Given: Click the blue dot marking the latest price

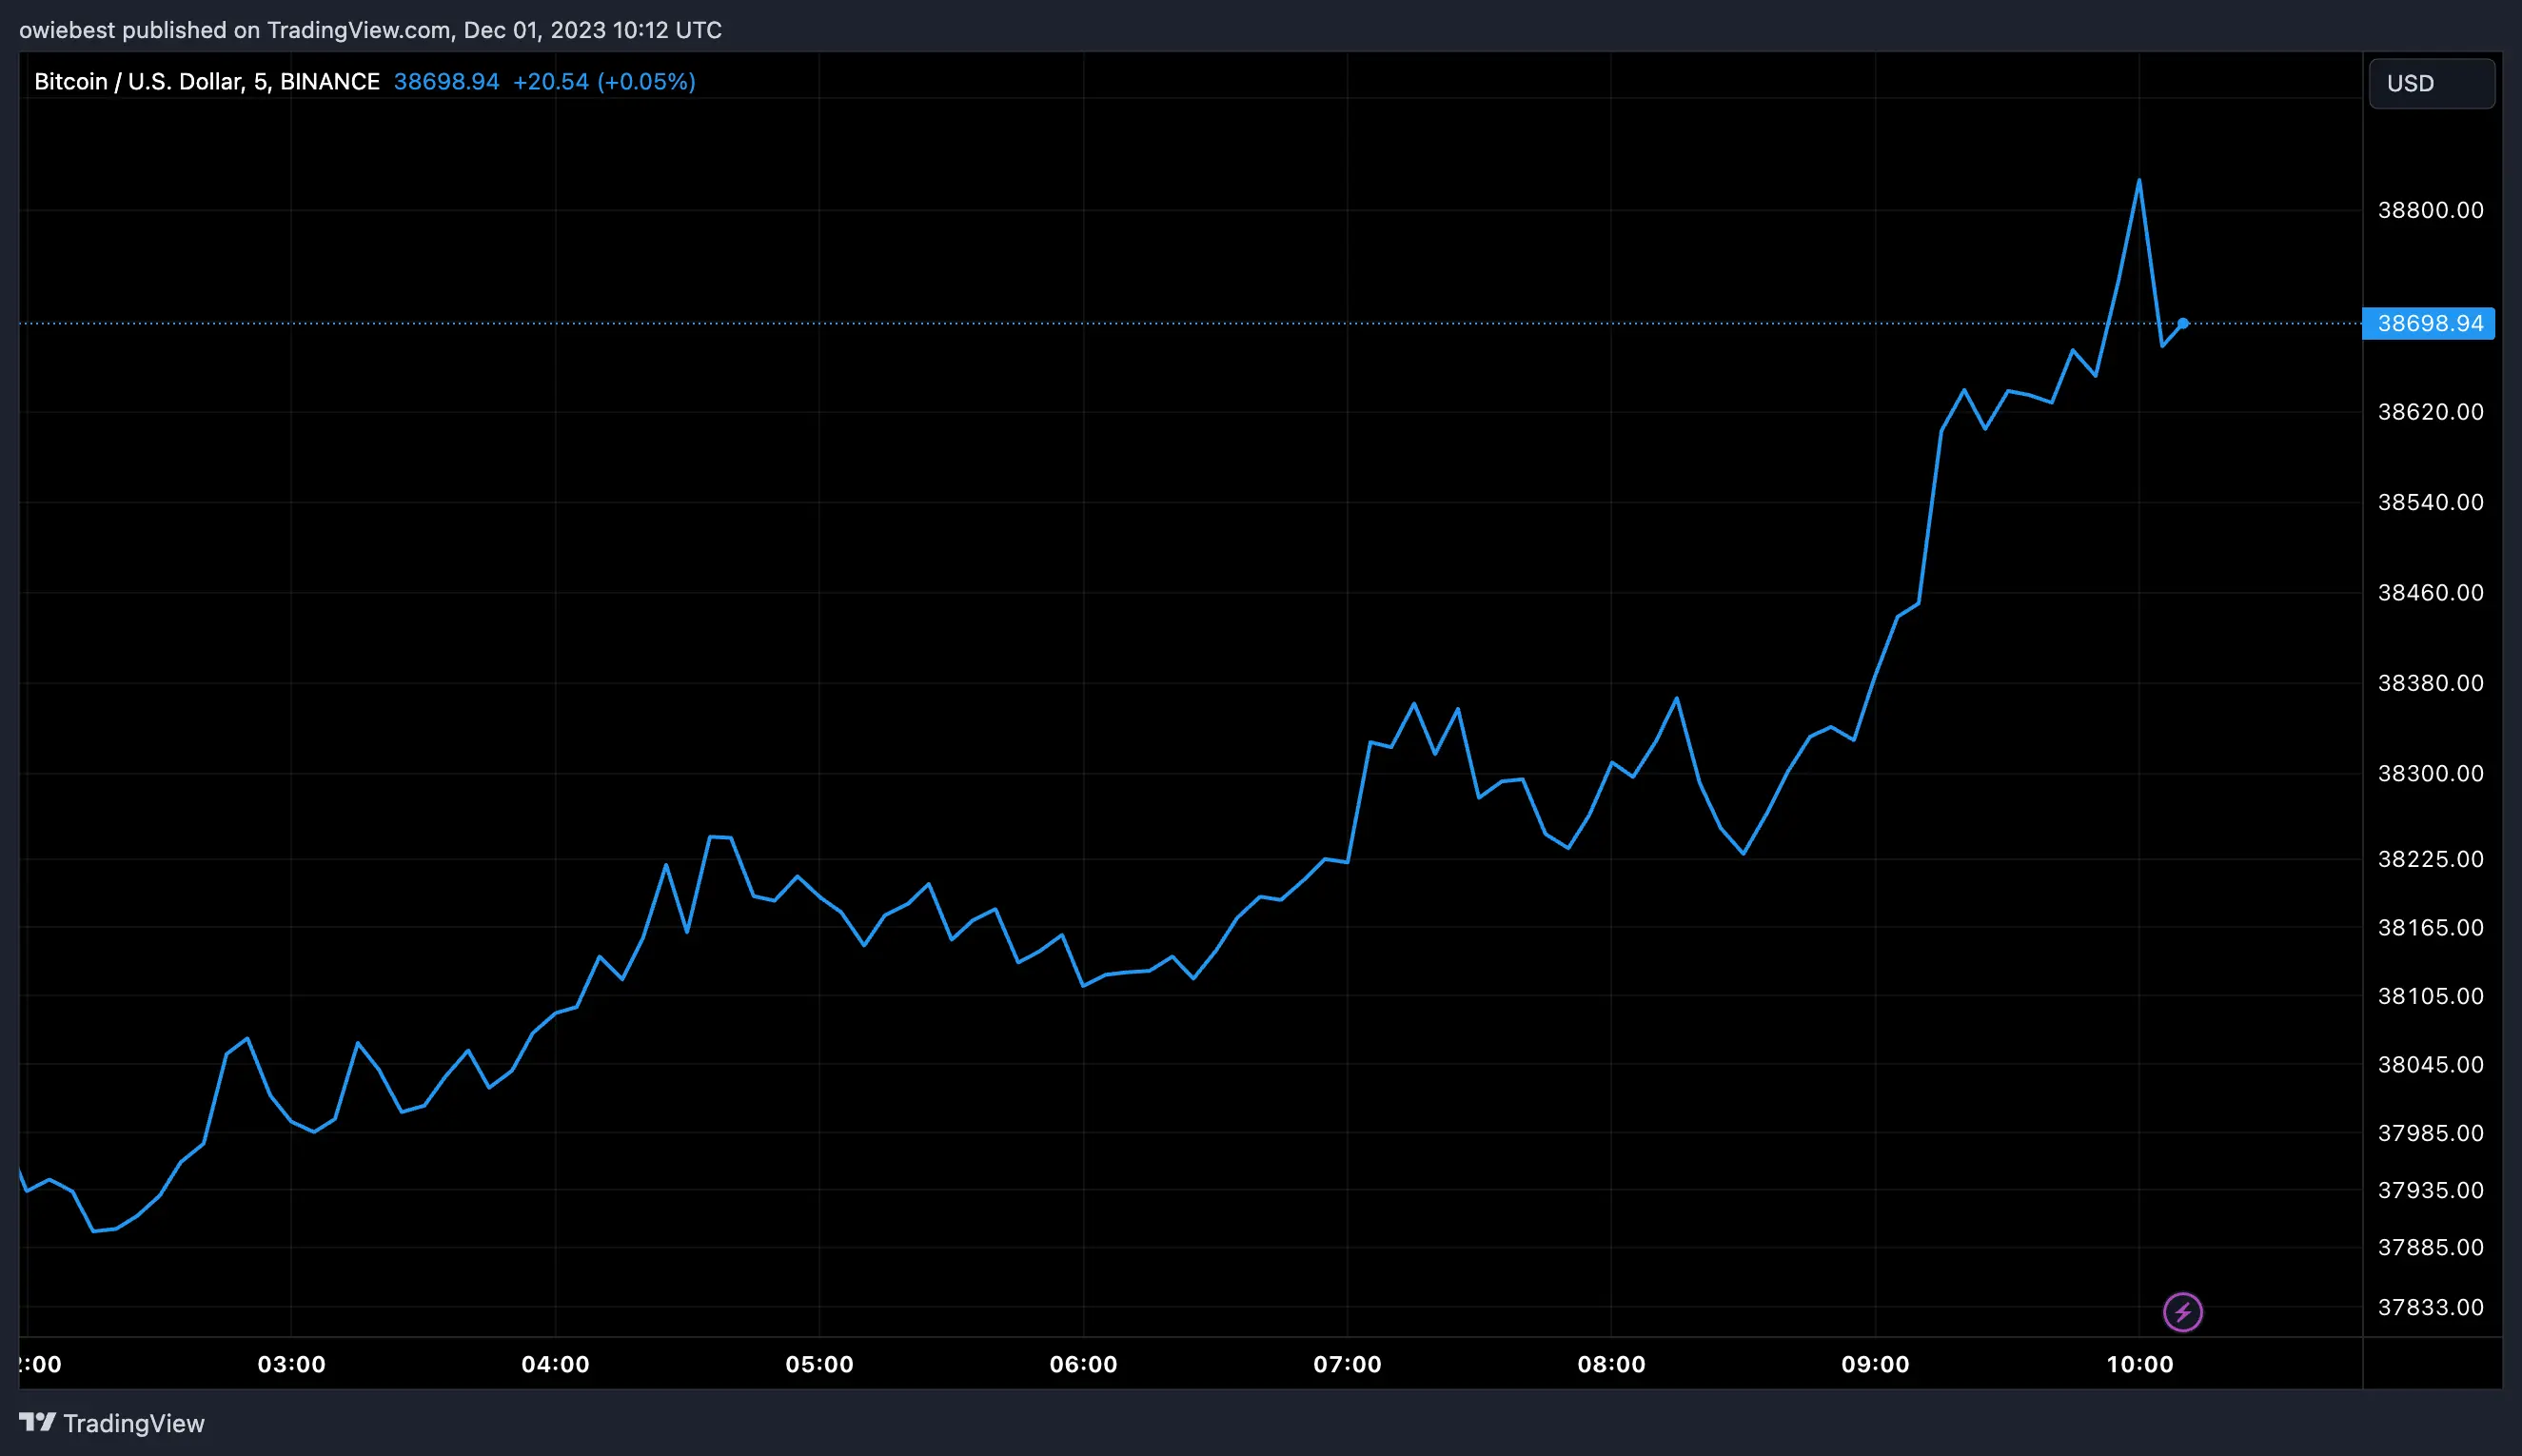Looking at the screenshot, I should (2184, 322).
